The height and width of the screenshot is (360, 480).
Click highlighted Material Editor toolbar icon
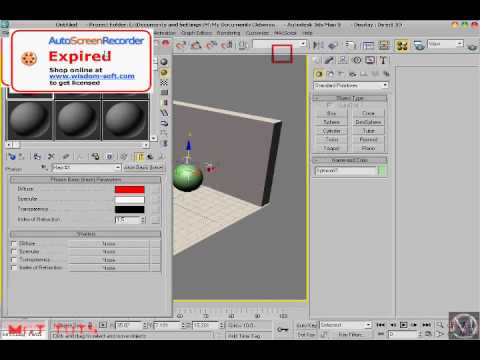[402, 45]
